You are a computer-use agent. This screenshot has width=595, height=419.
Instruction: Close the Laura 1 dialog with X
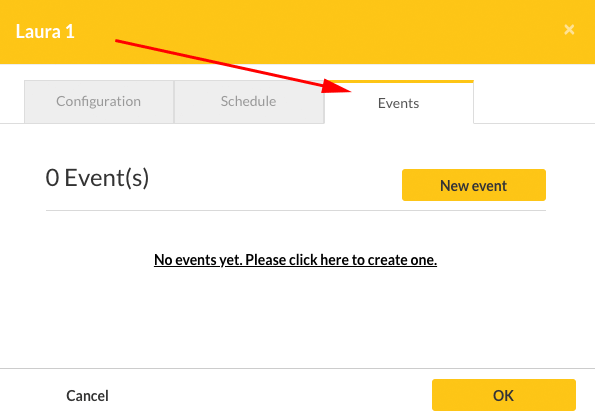tap(569, 30)
